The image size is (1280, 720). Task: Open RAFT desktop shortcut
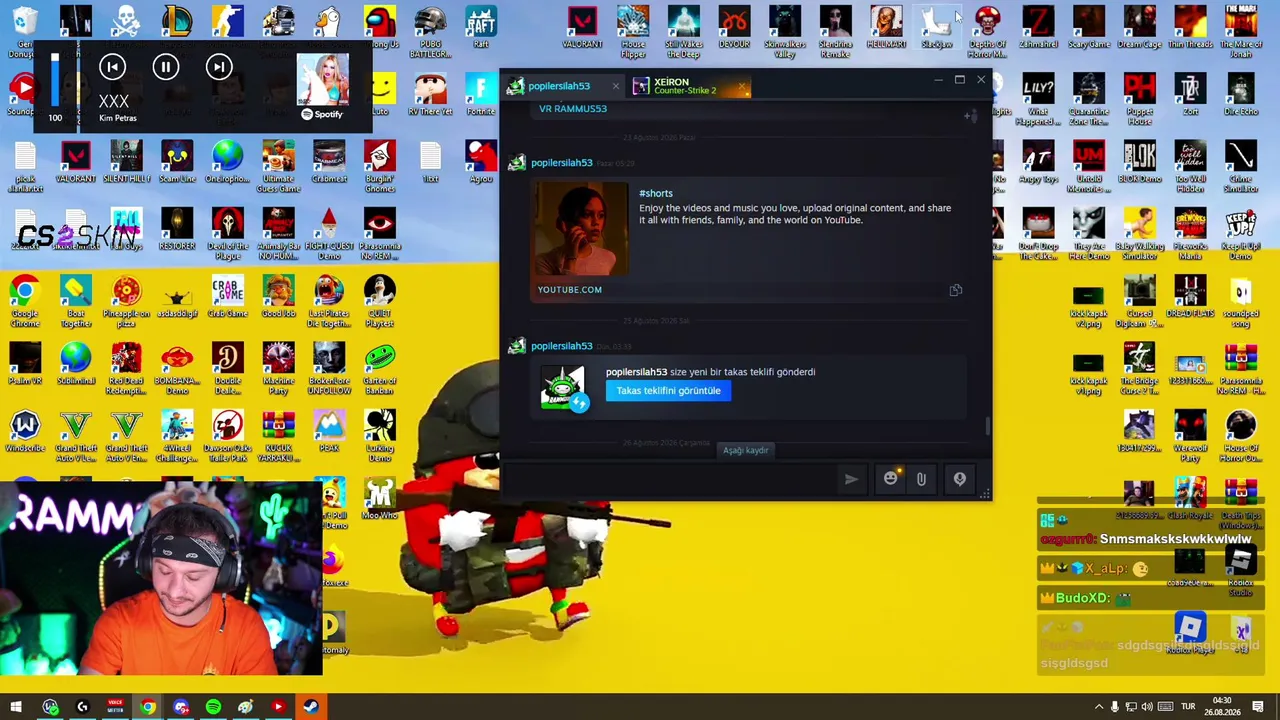(481, 27)
